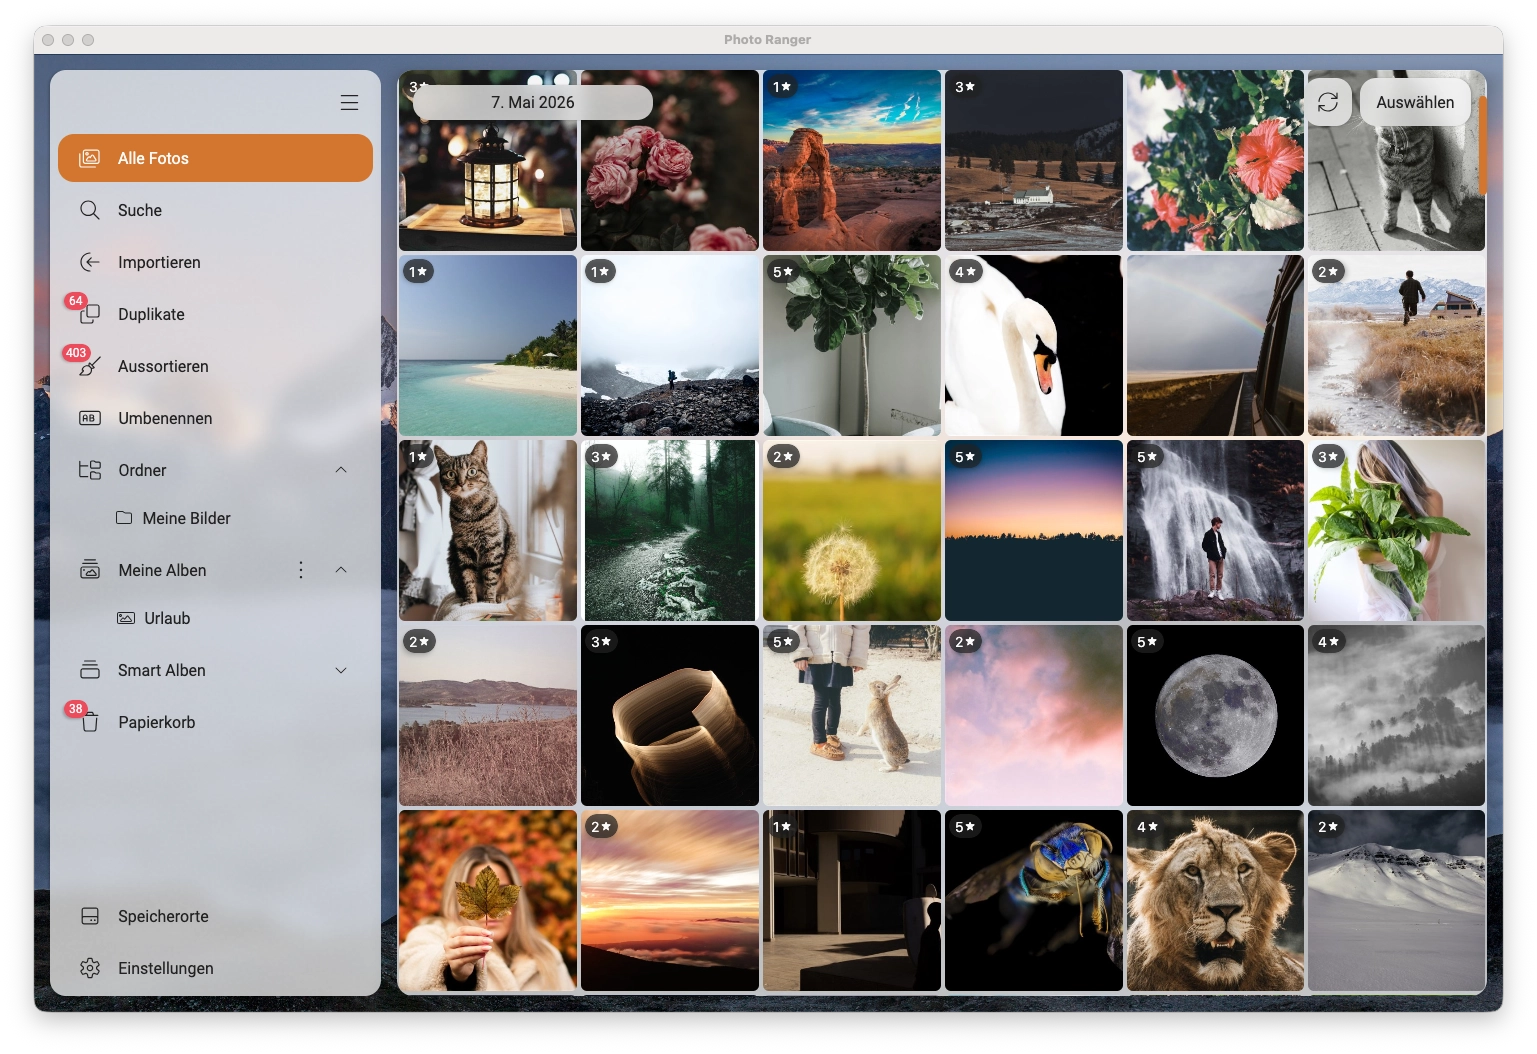Toggle the sidebar hamburger menu

[349, 103]
